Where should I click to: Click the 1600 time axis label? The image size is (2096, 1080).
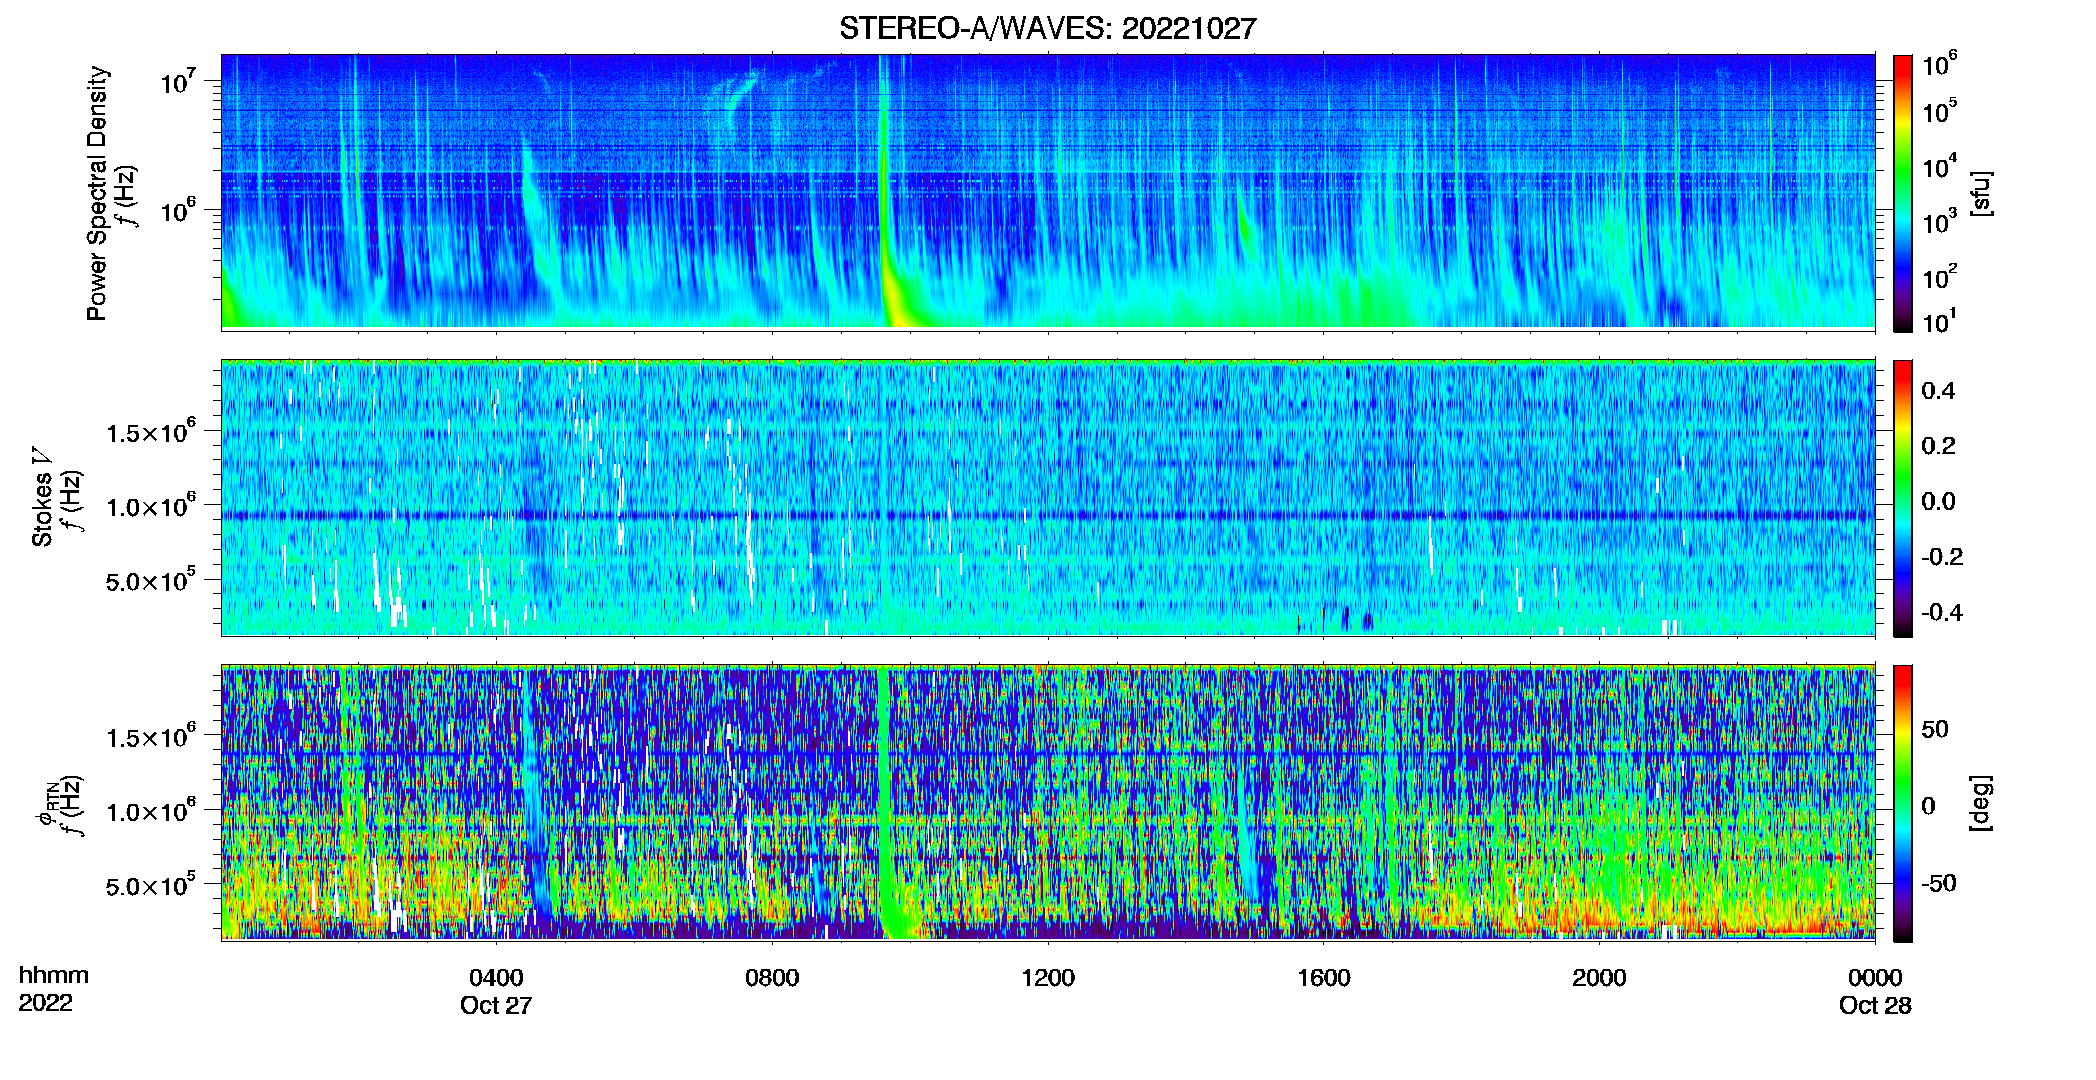click(x=1324, y=978)
